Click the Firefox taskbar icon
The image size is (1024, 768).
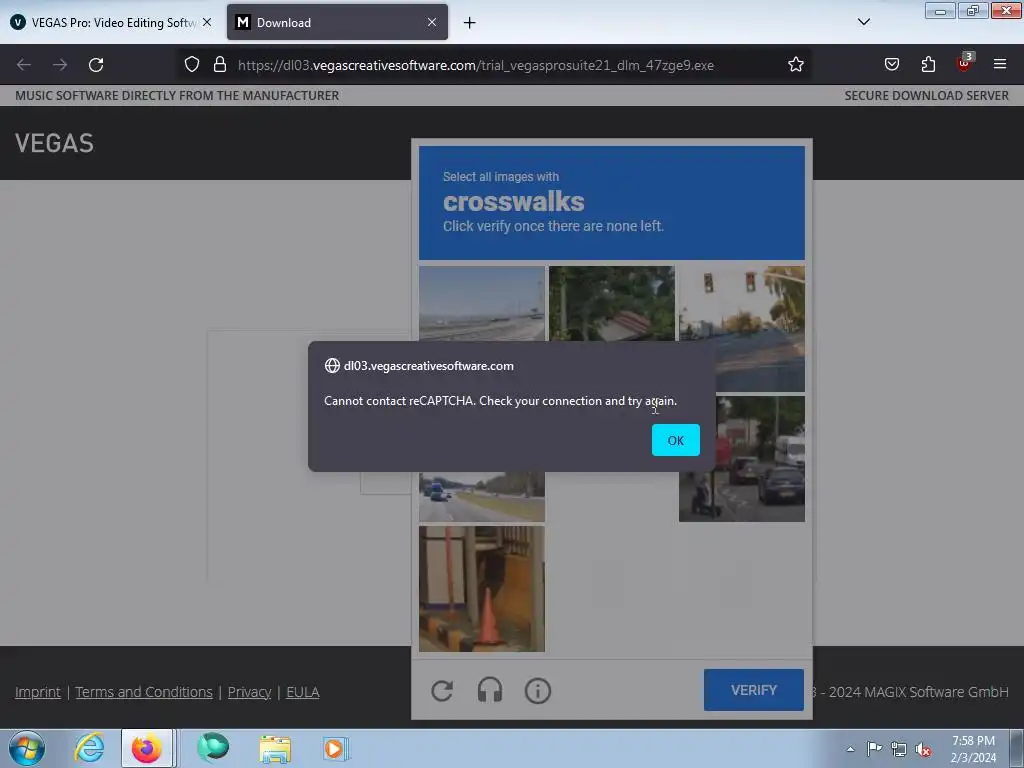point(147,748)
